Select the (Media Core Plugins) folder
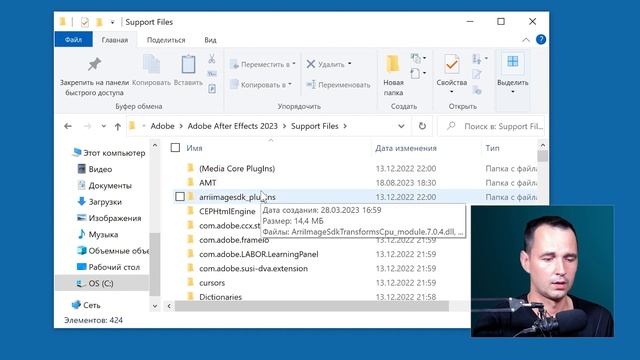This screenshot has width=640, height=360. tap(237, 168)
